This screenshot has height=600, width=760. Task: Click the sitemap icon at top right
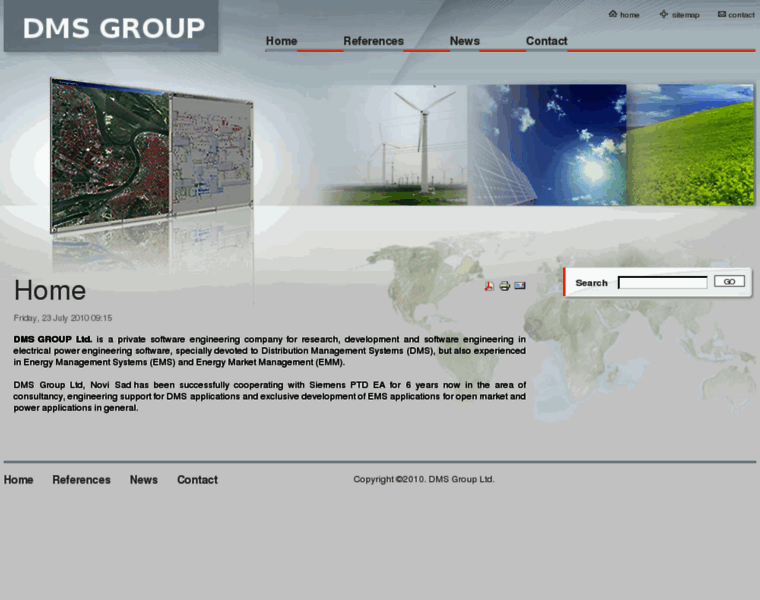pos(664,14)
